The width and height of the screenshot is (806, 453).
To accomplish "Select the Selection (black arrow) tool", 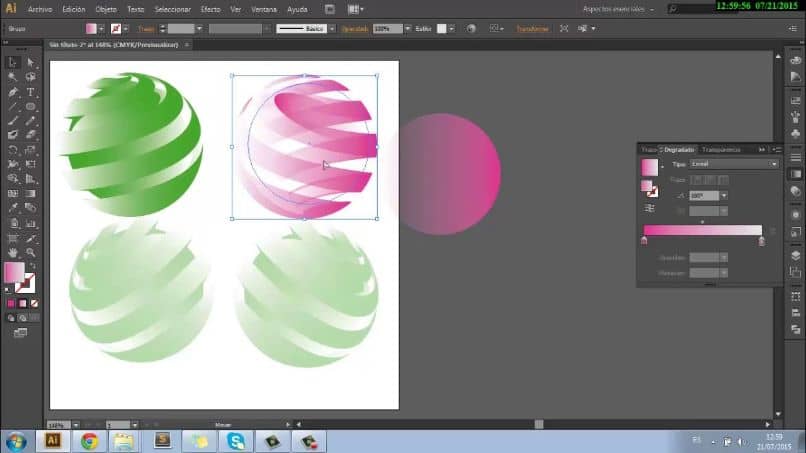I will click(13, 62).
